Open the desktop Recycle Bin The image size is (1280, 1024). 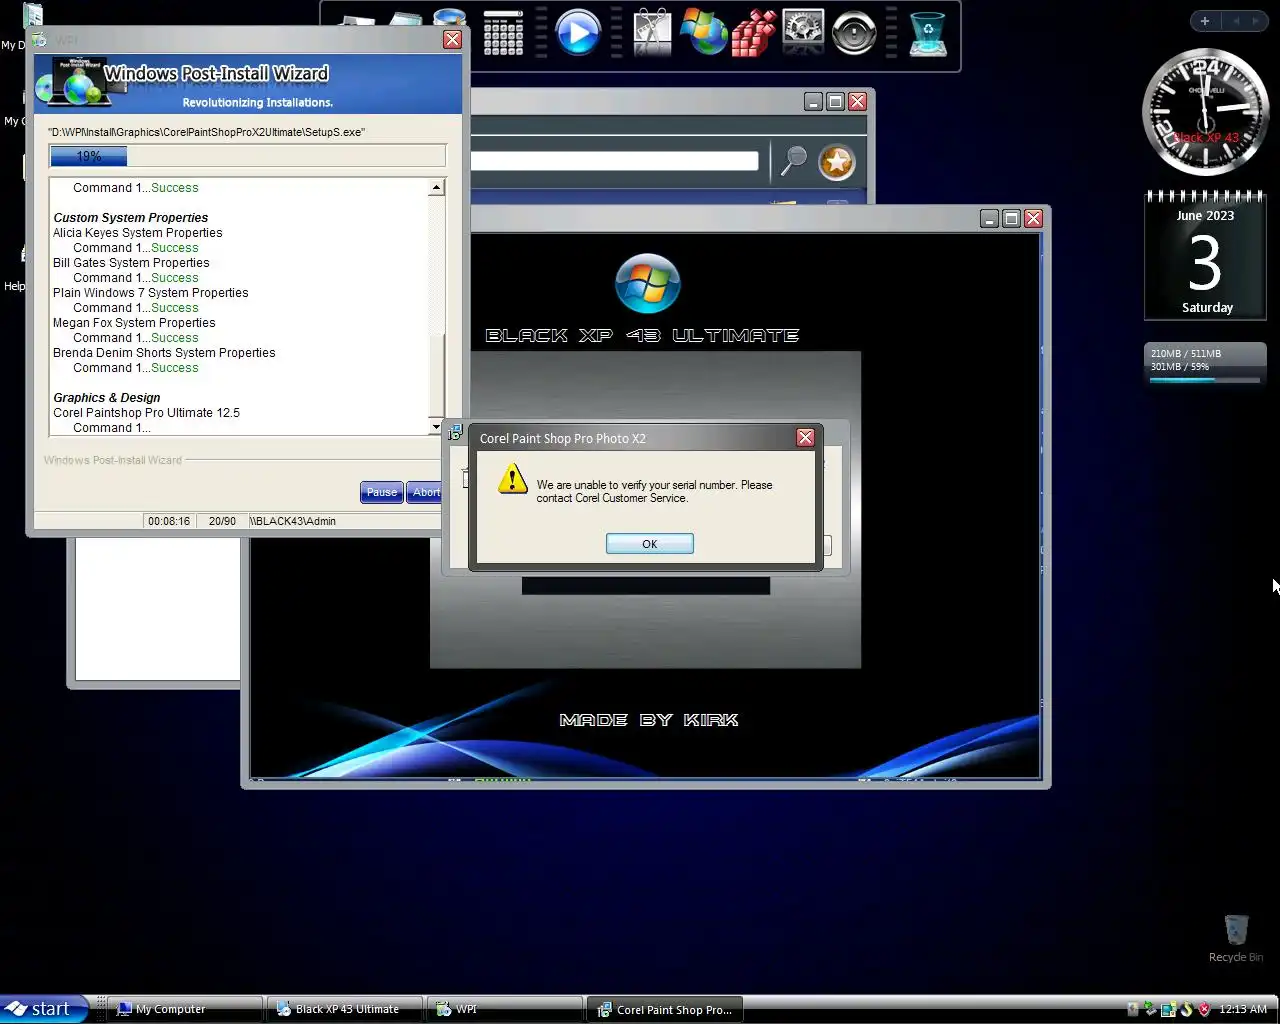coord(1236,938)
